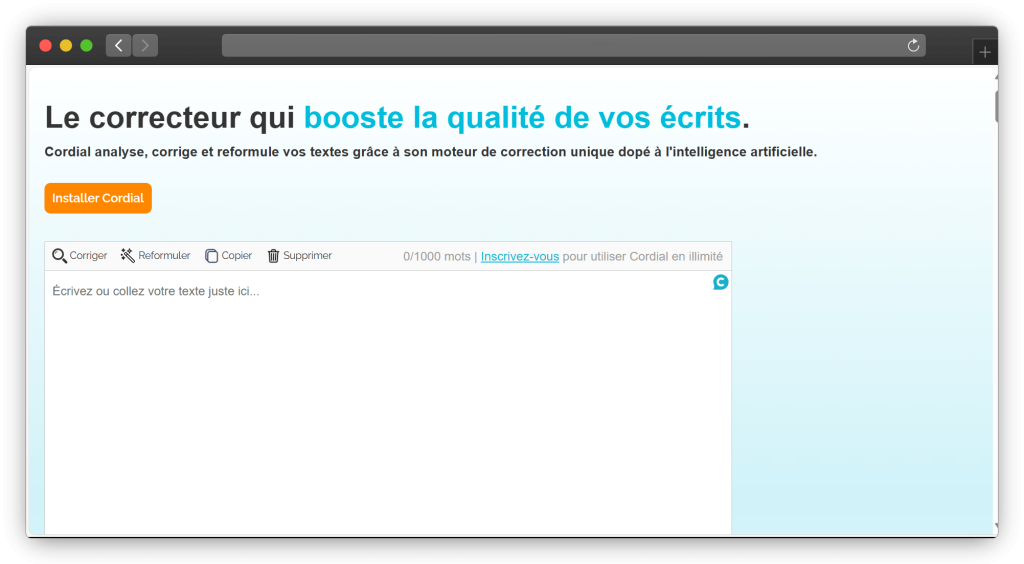Select the Reformuler magic wand icon
Viewport: 1024px width, 564px height.
point(128,256)
